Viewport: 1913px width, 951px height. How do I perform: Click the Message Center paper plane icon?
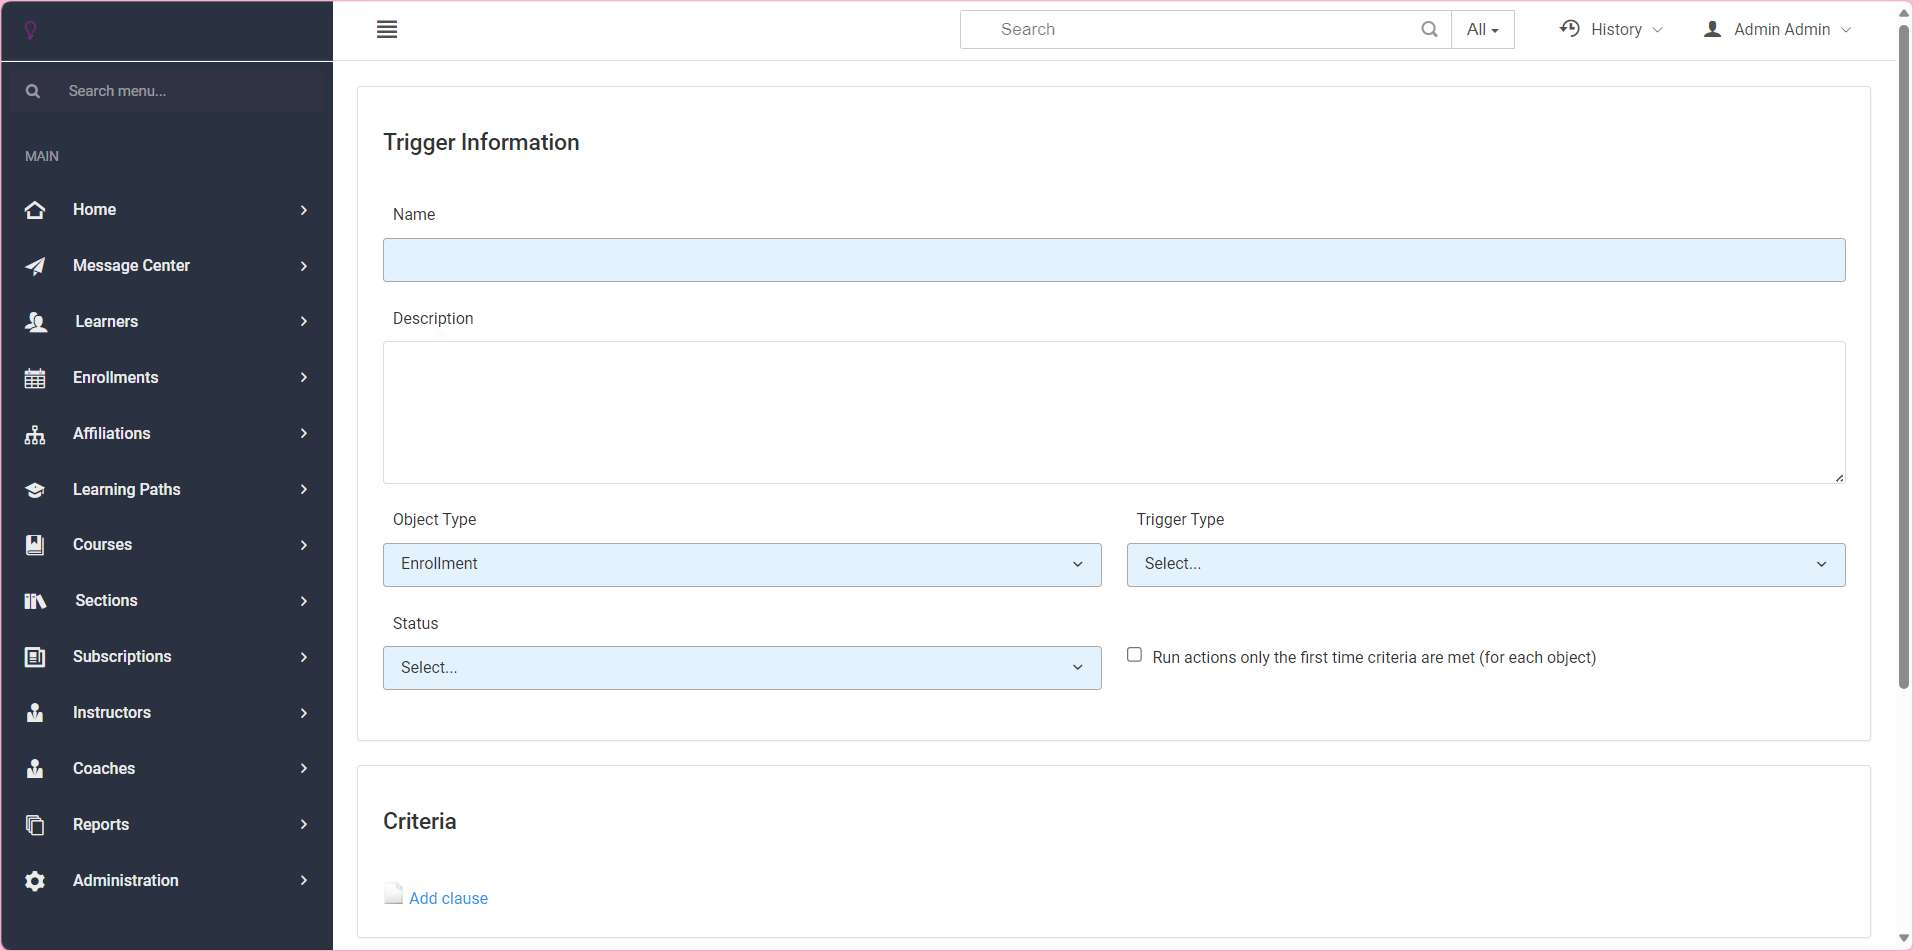tap(35, 266)
